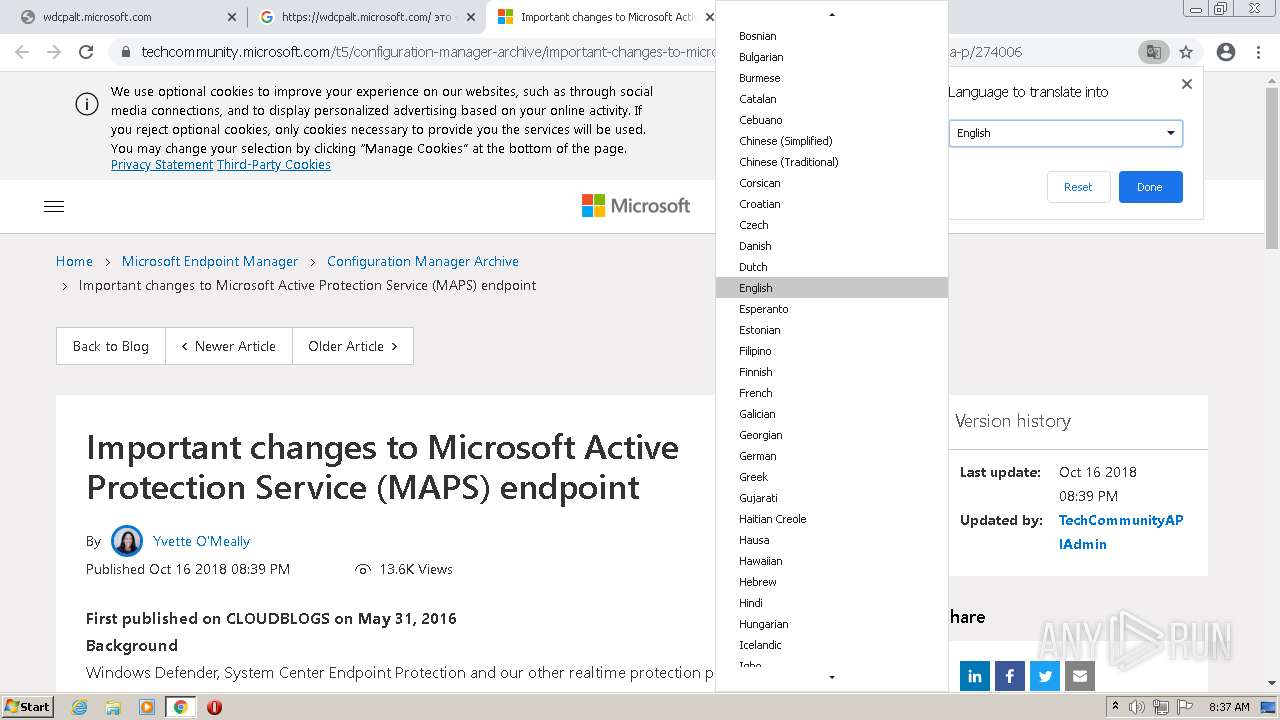Close the translate popup with X
Screen dimensions: 1280x720
(1187, 84)
